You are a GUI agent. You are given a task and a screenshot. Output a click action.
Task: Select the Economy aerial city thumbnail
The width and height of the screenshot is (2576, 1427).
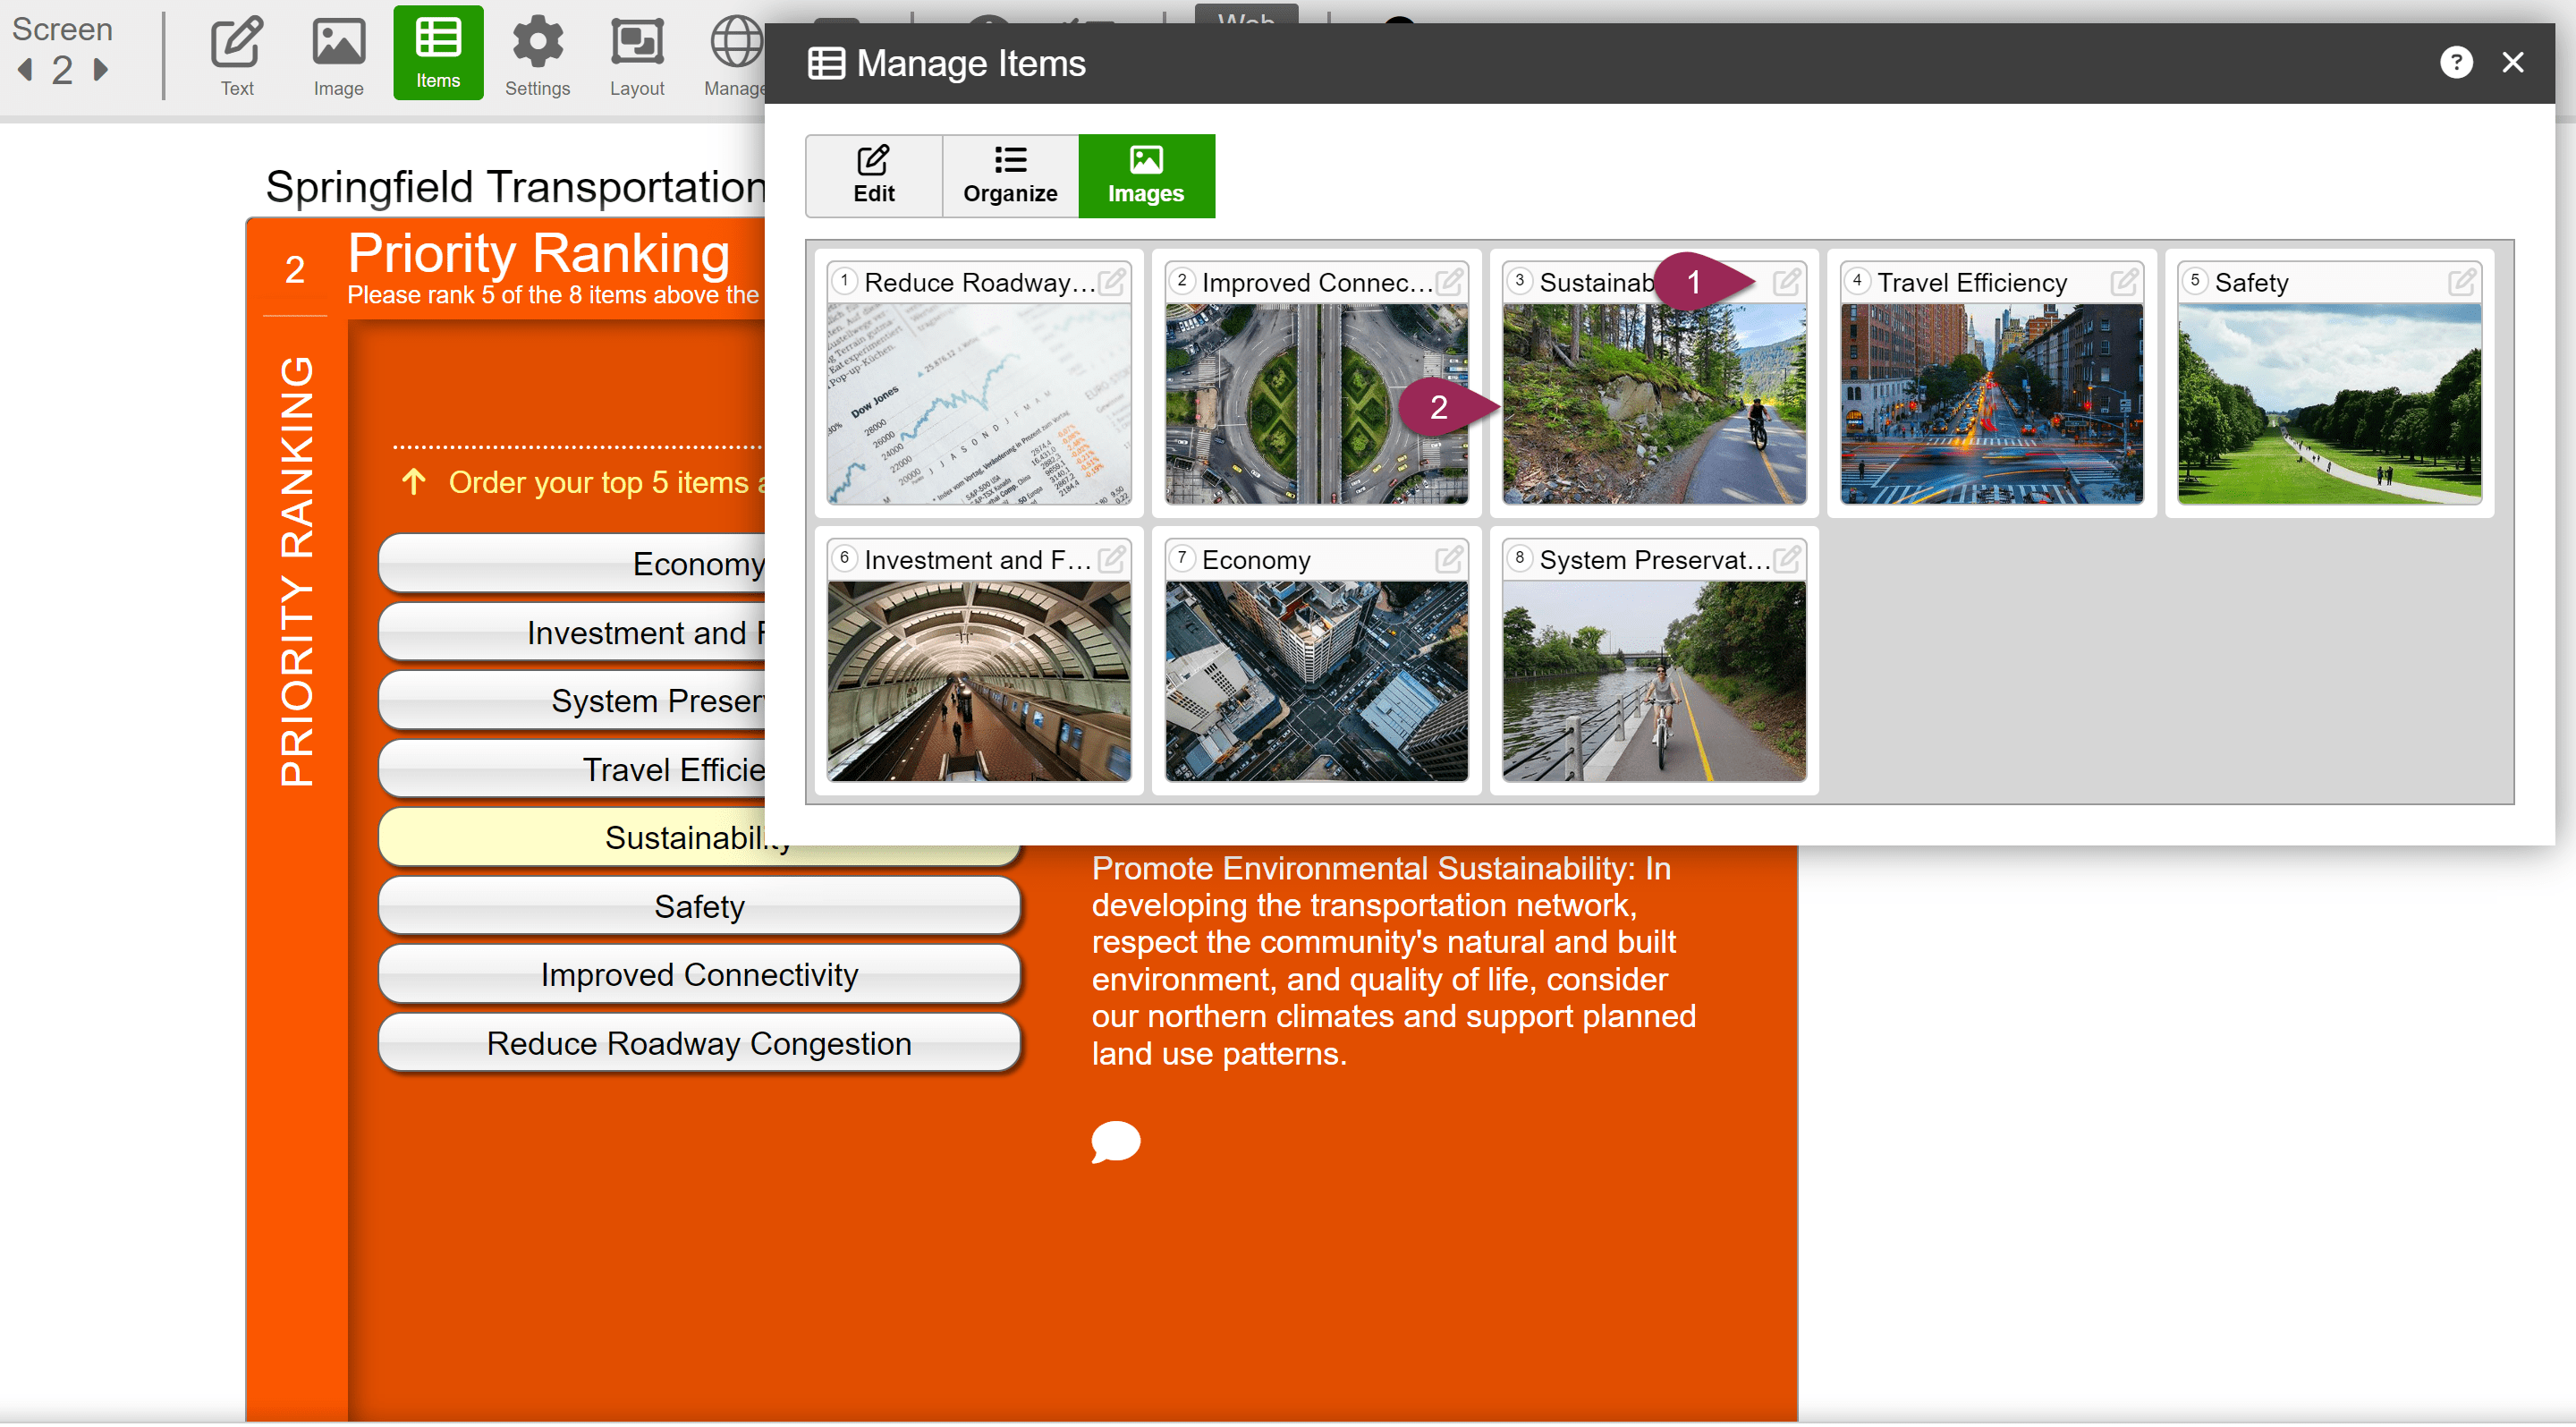click(x=1316, y=682)
